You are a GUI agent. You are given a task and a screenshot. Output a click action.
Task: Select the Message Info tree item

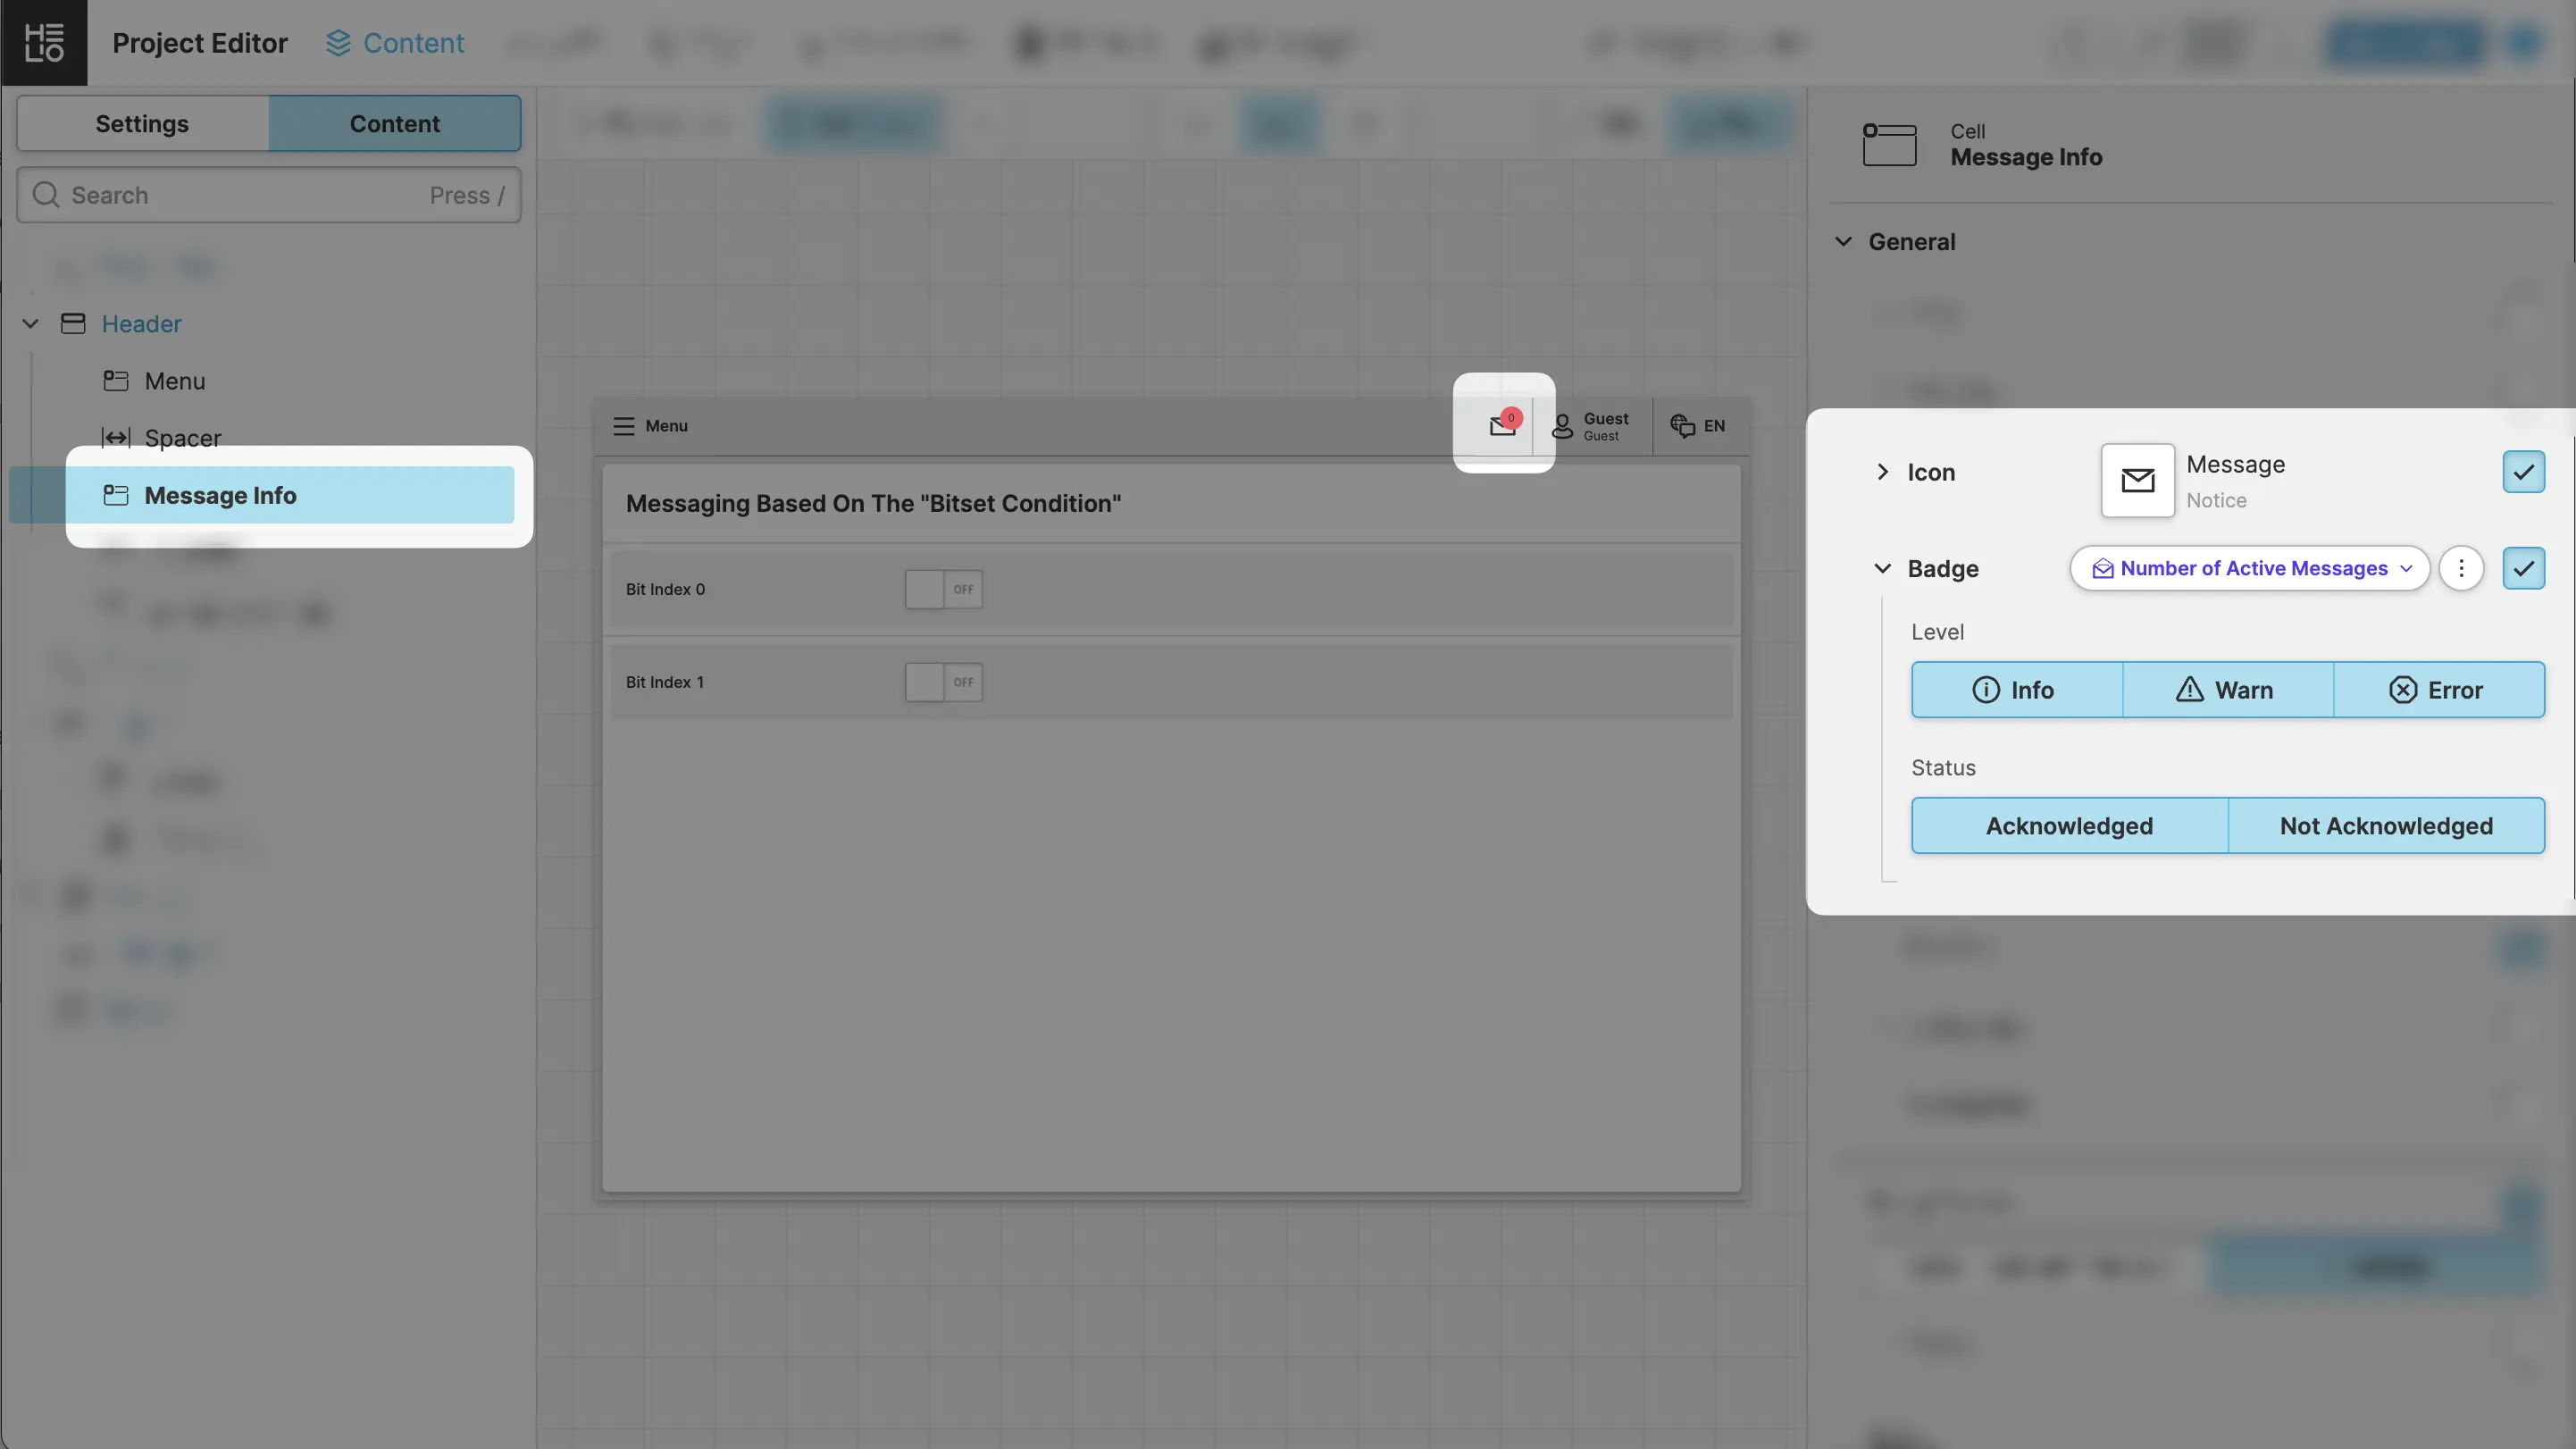click(x=220, y=495)
